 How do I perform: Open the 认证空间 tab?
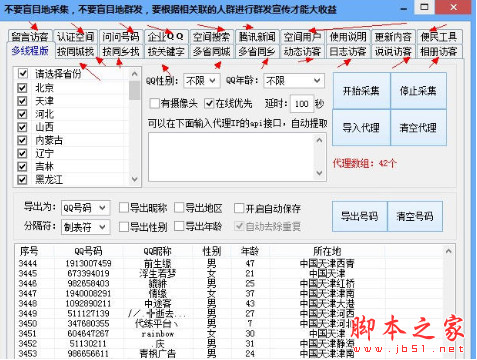tap(75, 36)
